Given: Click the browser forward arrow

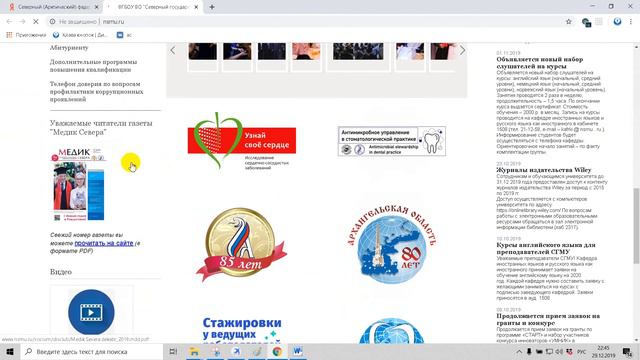Looking at the screenshot, I should tap(22, 22).
